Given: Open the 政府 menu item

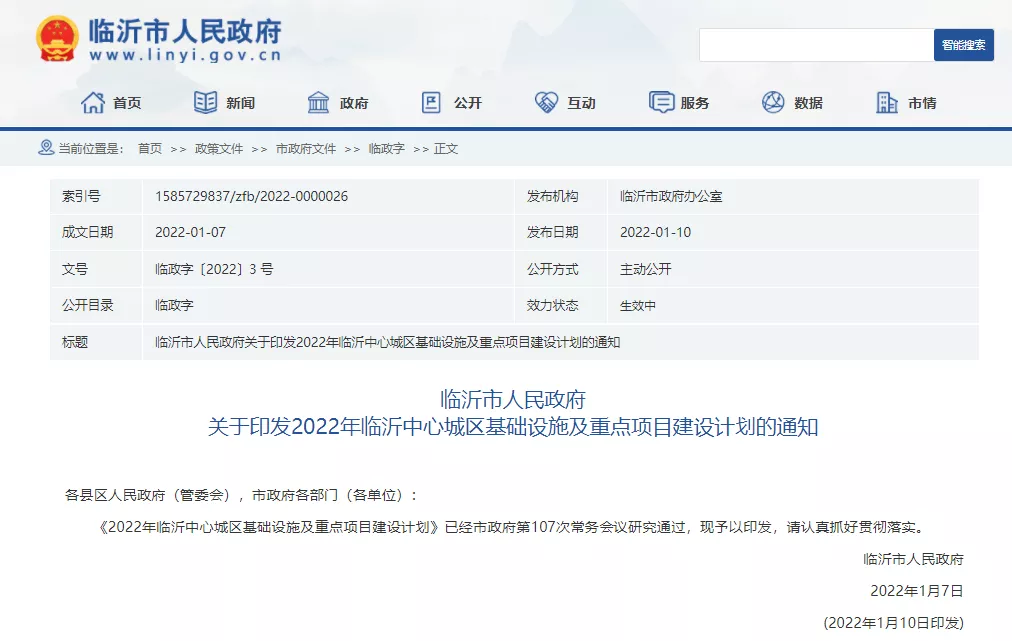Looking at the screenshot, I should 354,103.
